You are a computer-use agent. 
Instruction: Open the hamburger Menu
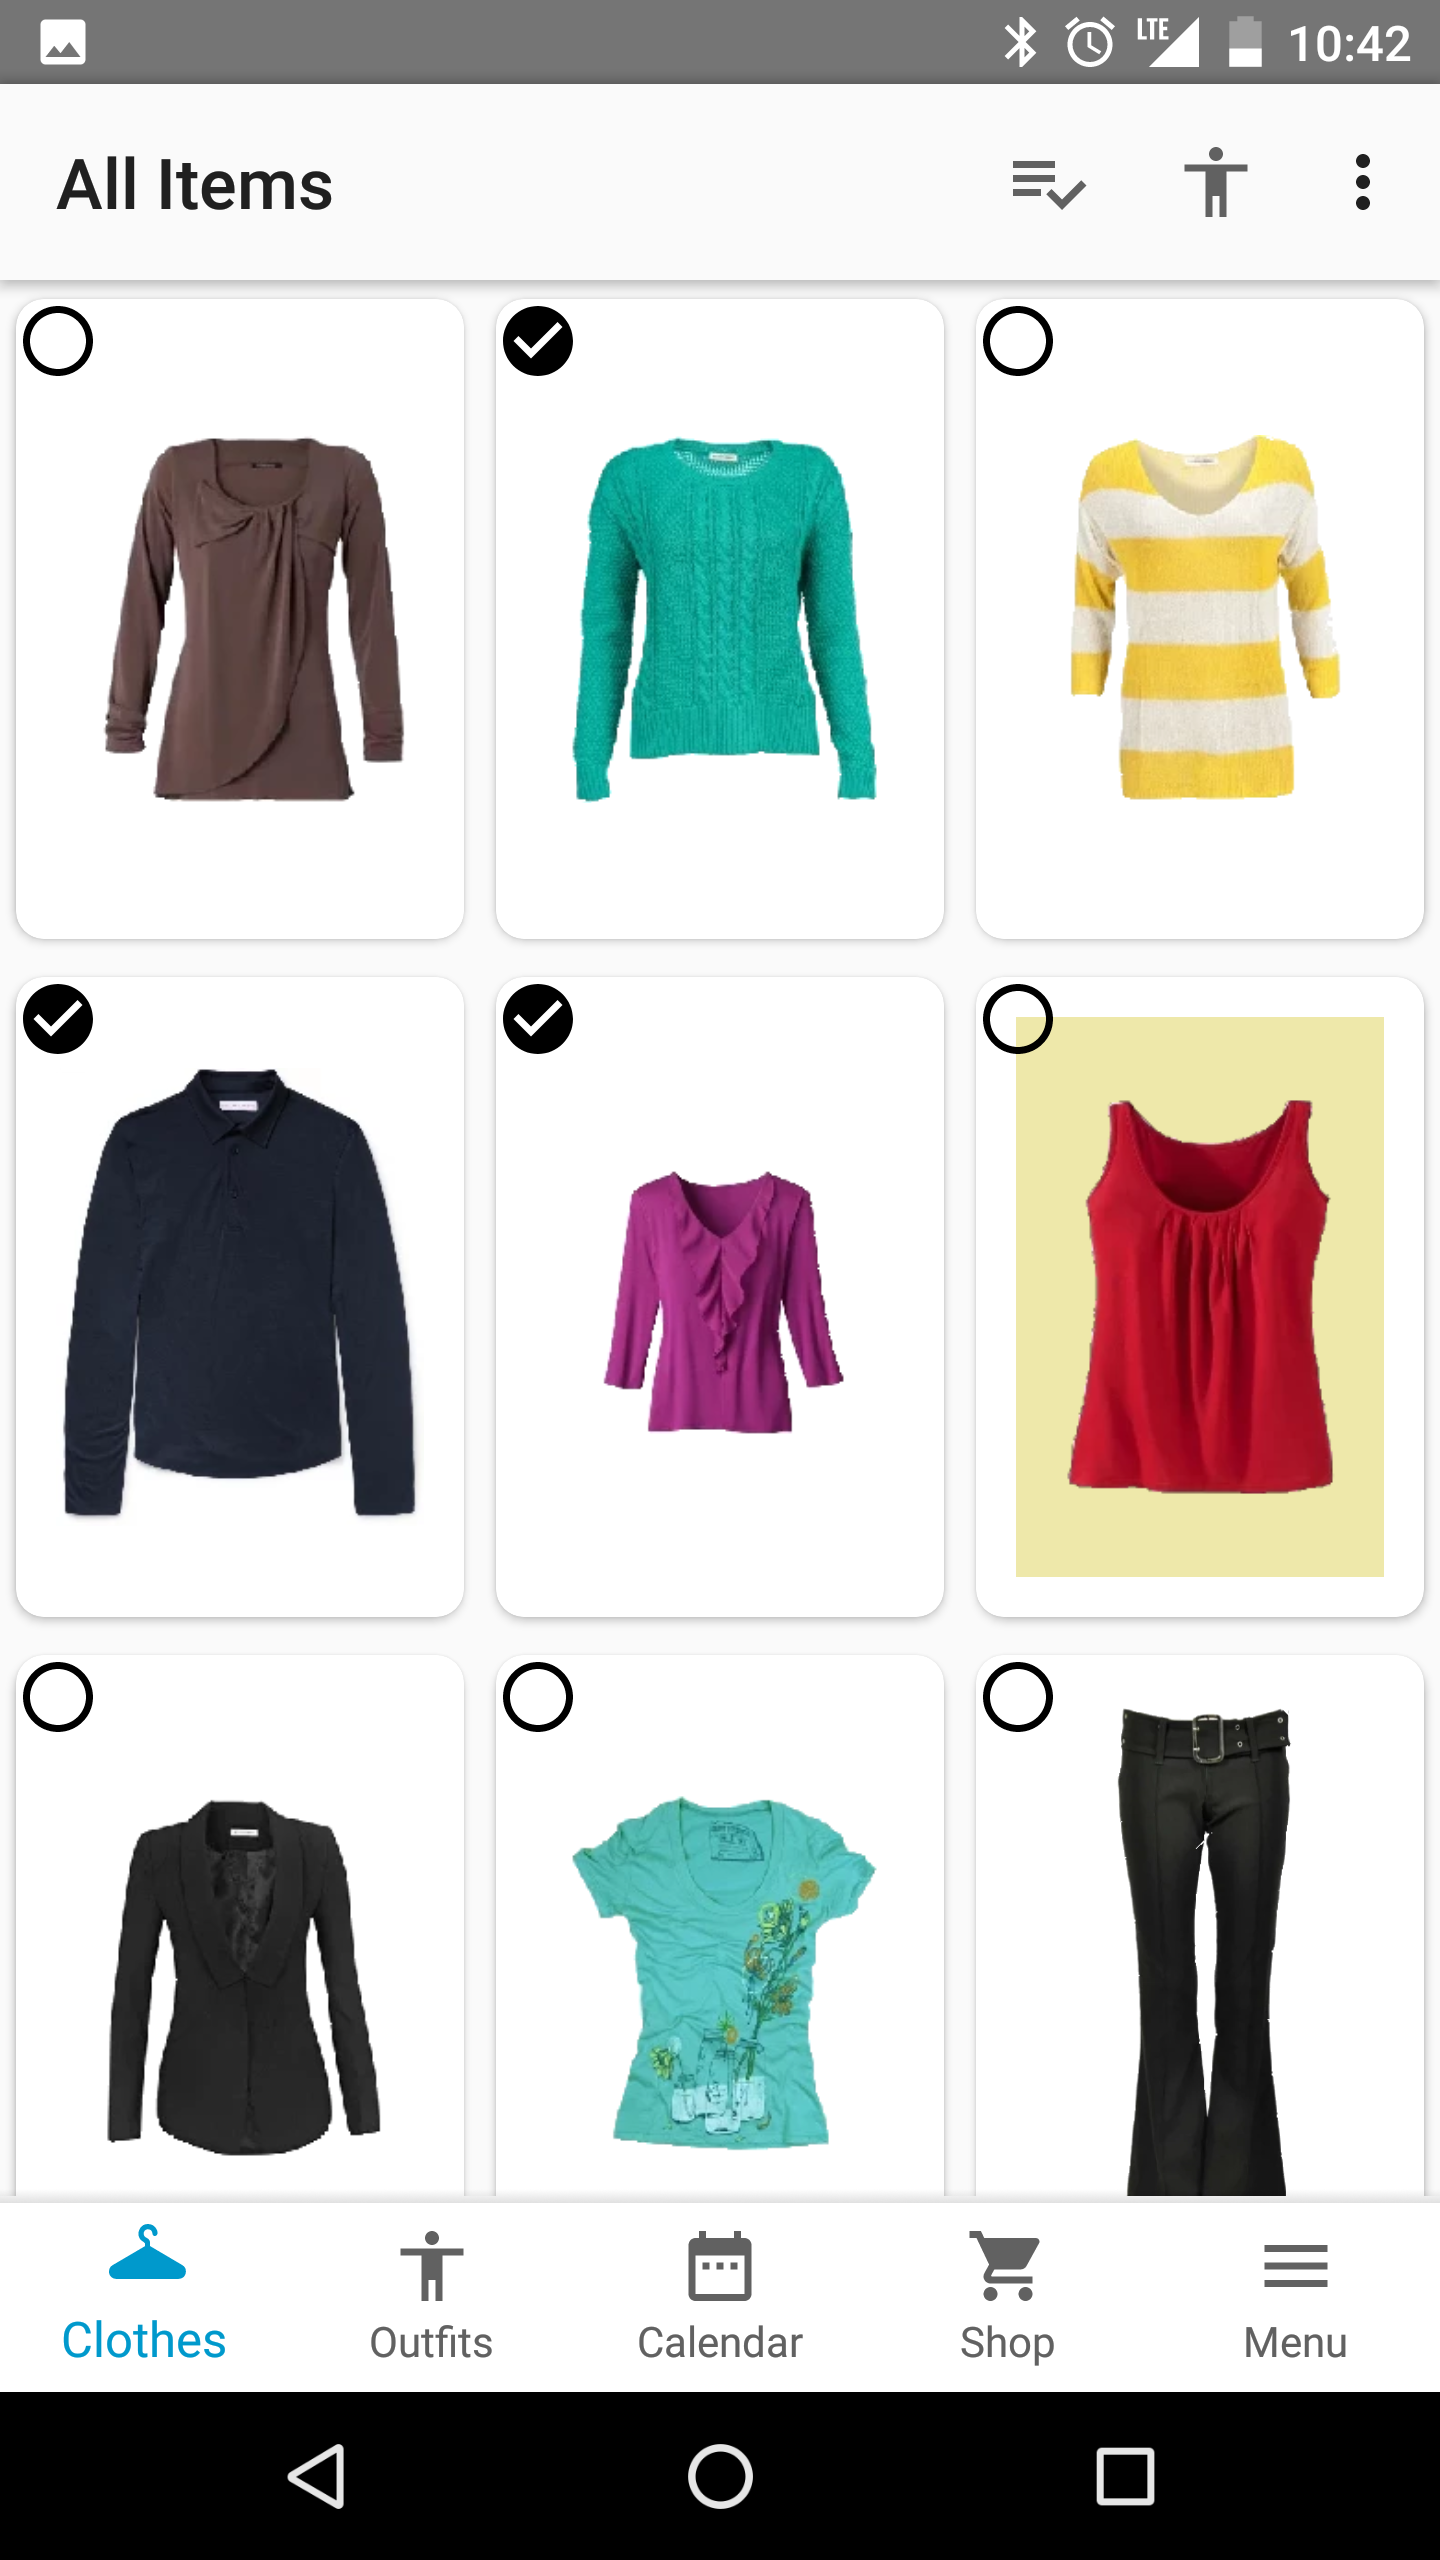pyautogui.click(x=1296, y=2298)
